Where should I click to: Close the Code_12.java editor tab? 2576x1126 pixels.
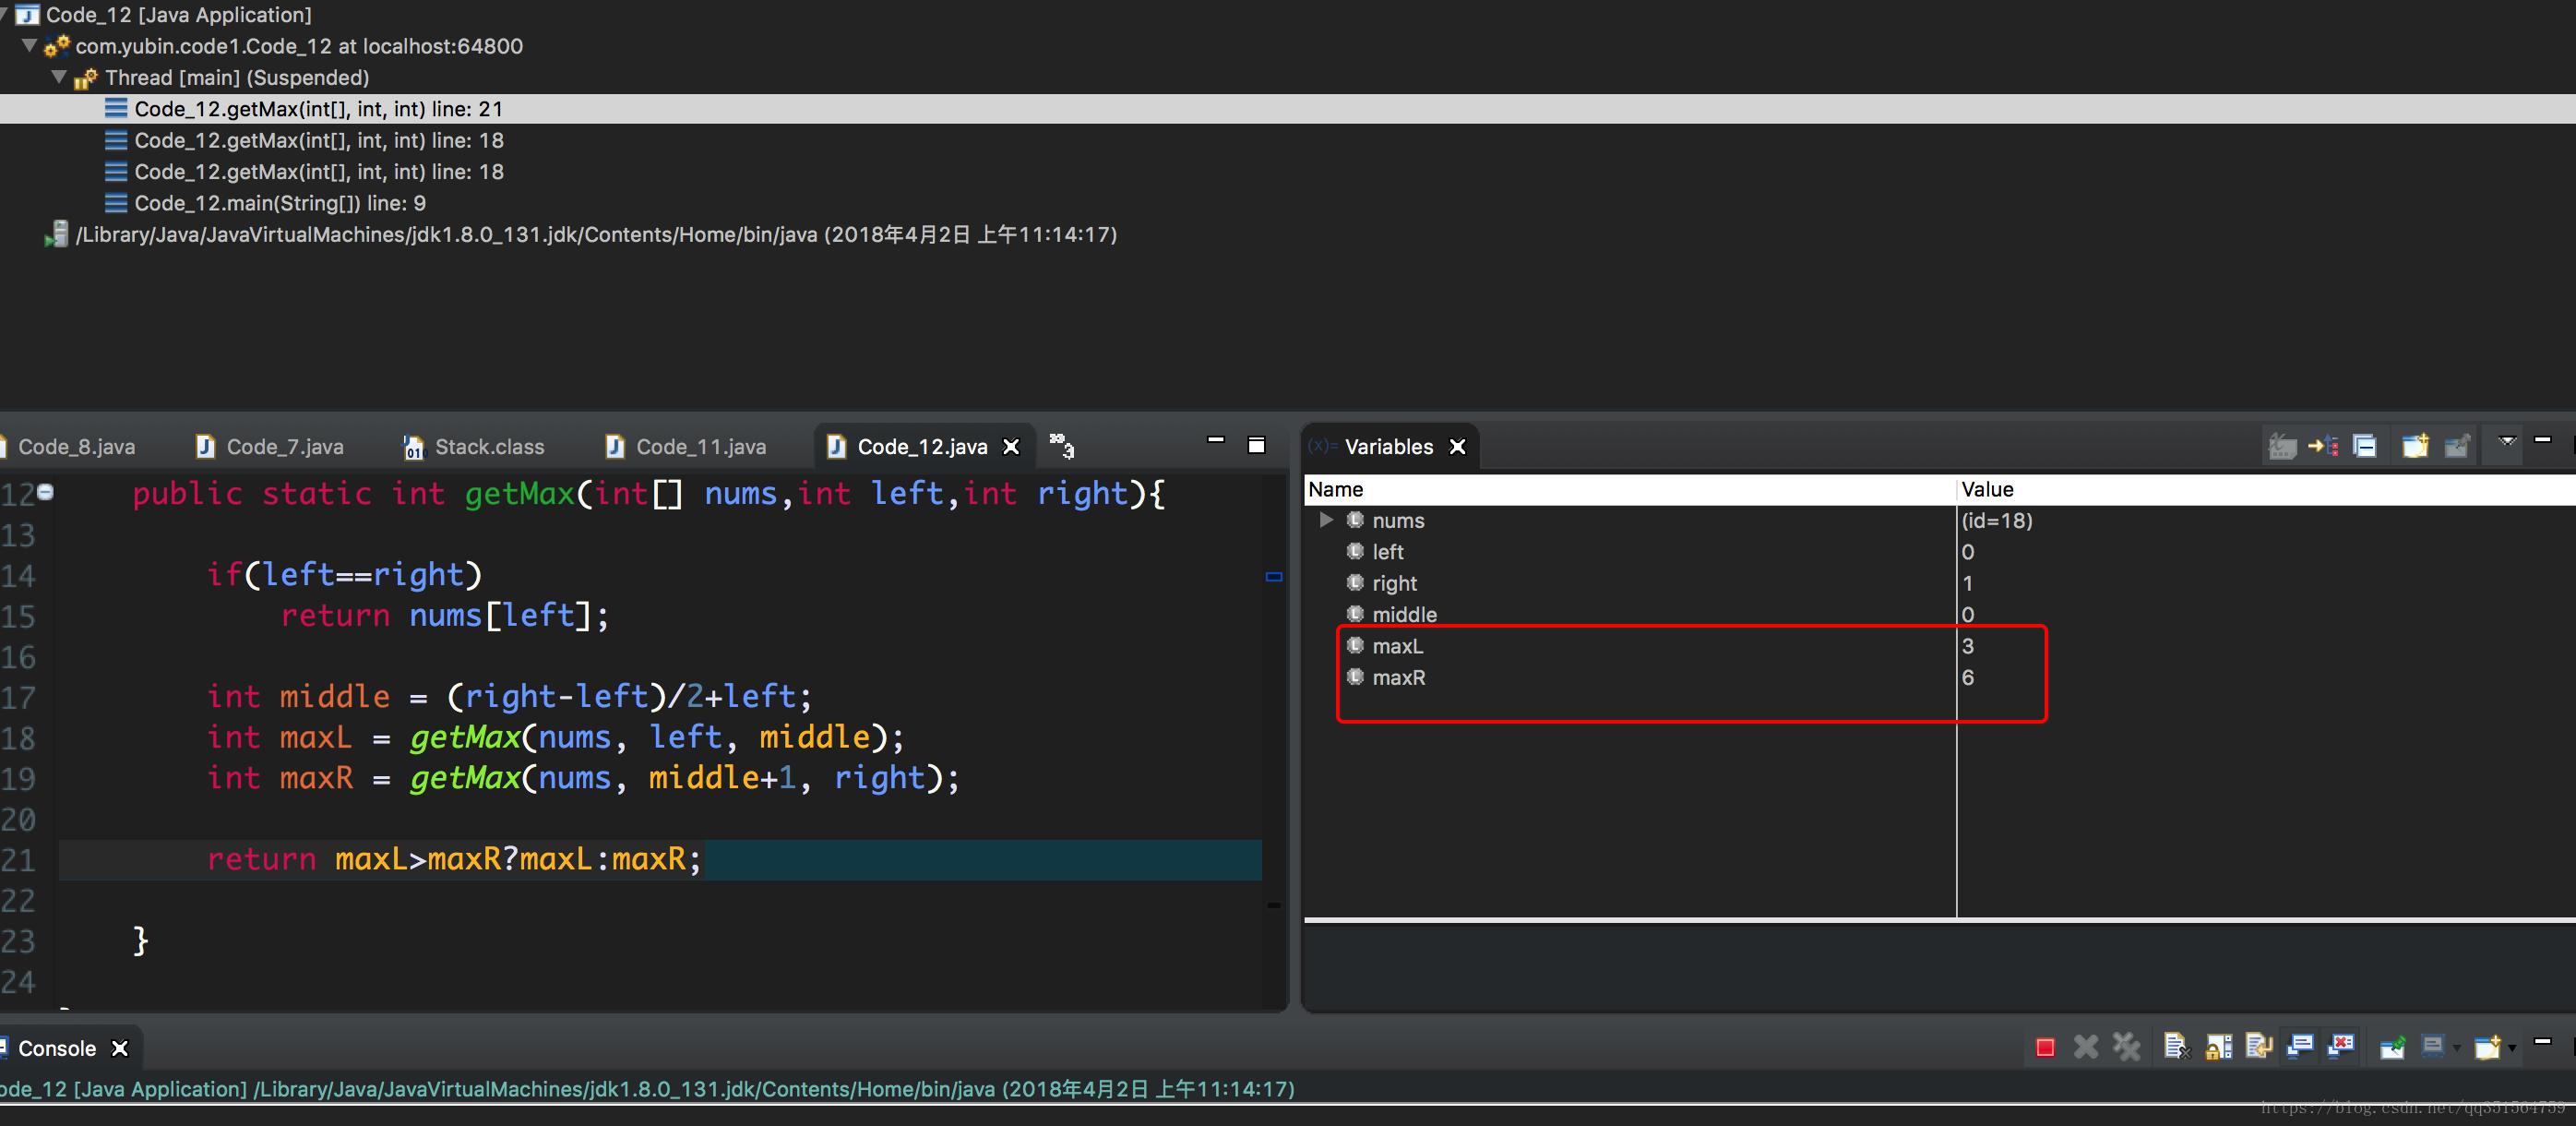tap(1011, 447)
